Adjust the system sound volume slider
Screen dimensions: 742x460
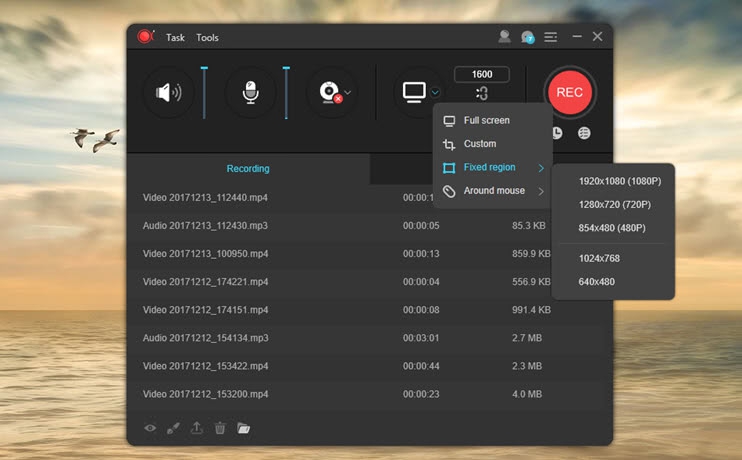click(204, 90)
